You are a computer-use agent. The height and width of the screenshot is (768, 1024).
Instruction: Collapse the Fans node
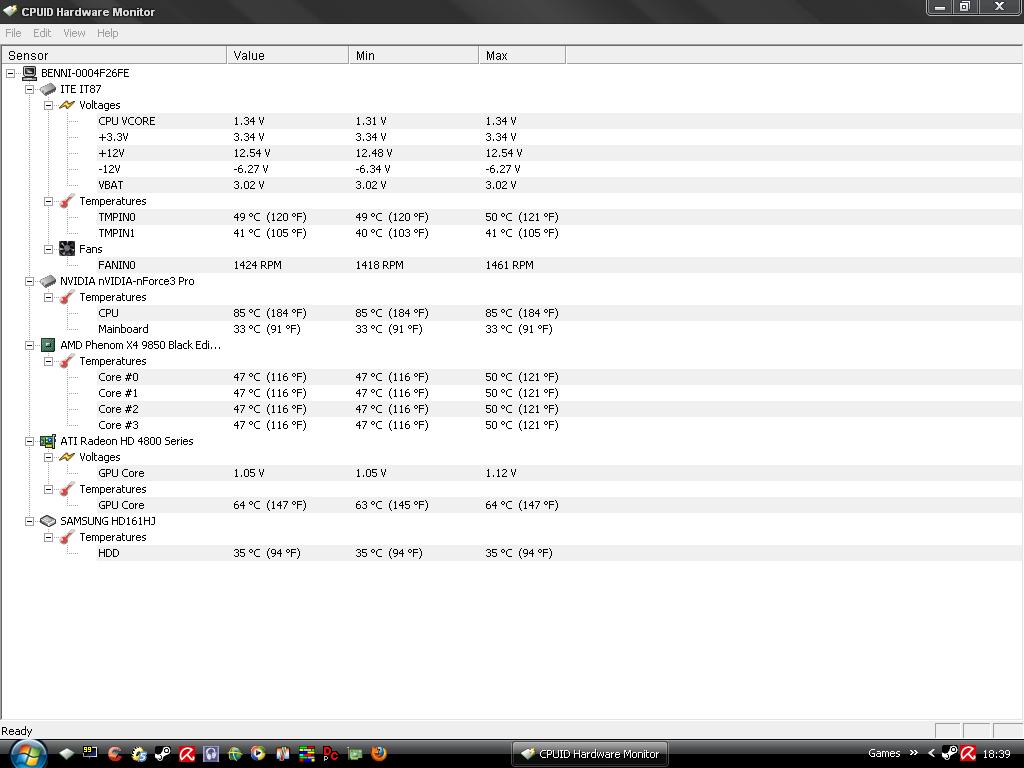tap(48, 249)
